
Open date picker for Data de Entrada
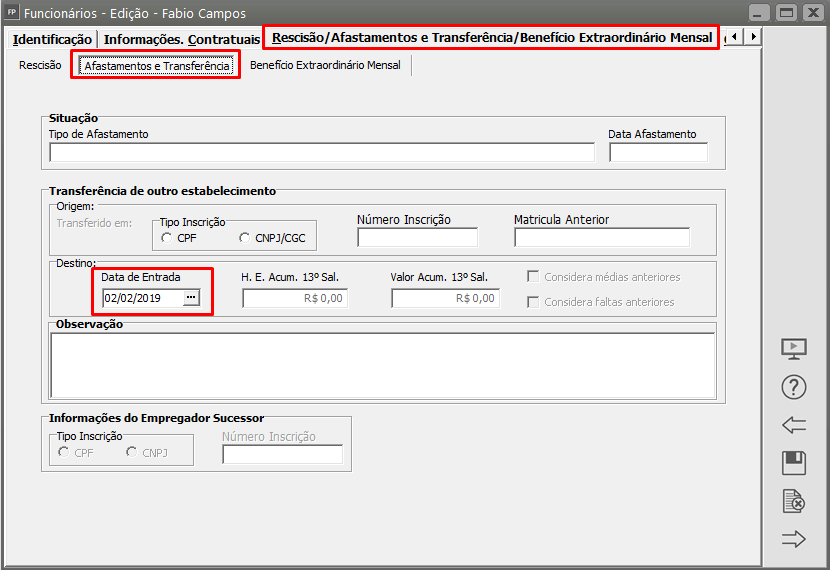pos(191,298)
